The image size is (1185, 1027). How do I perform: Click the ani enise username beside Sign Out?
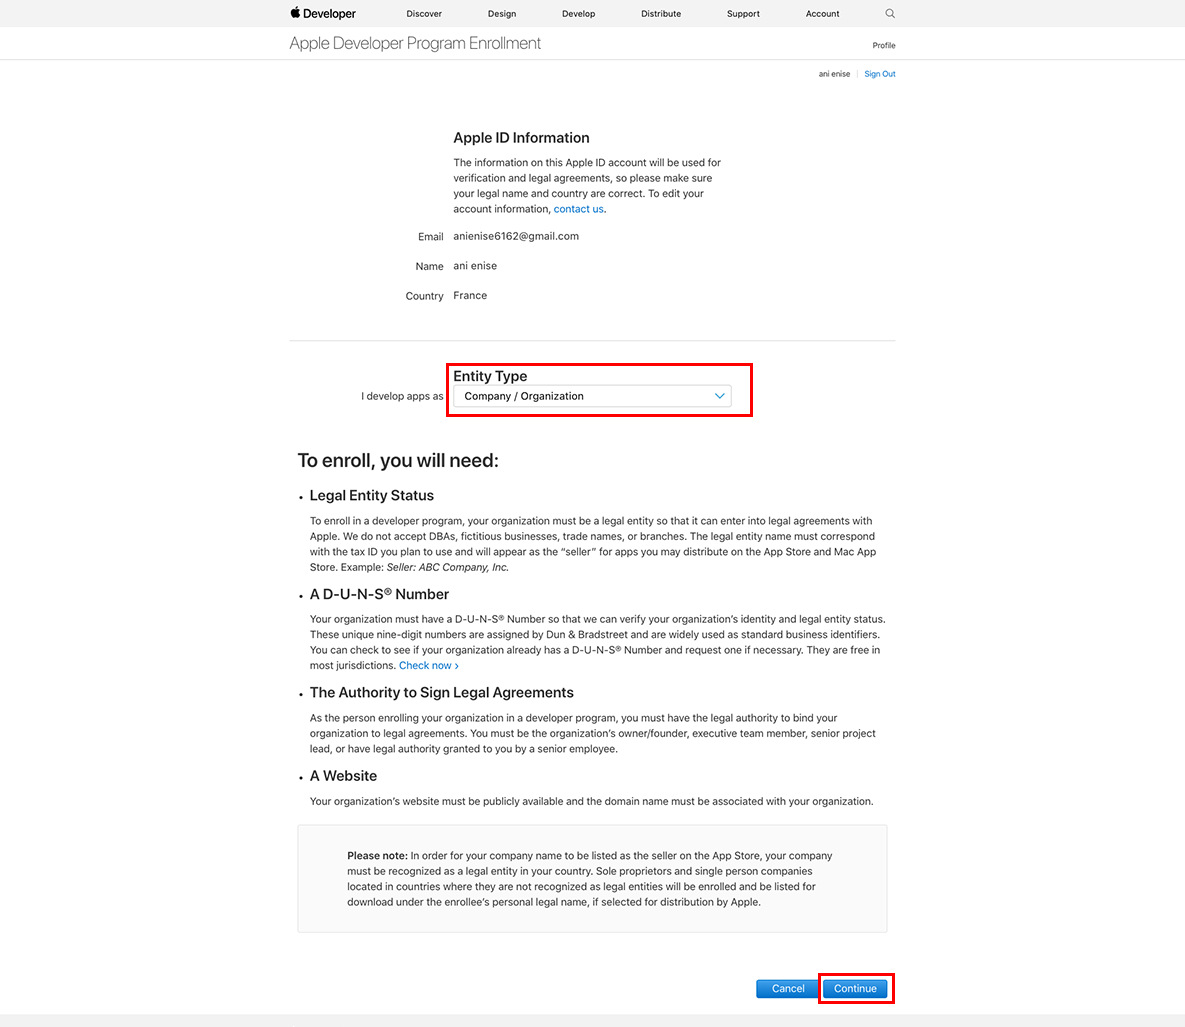coord(834,74)
